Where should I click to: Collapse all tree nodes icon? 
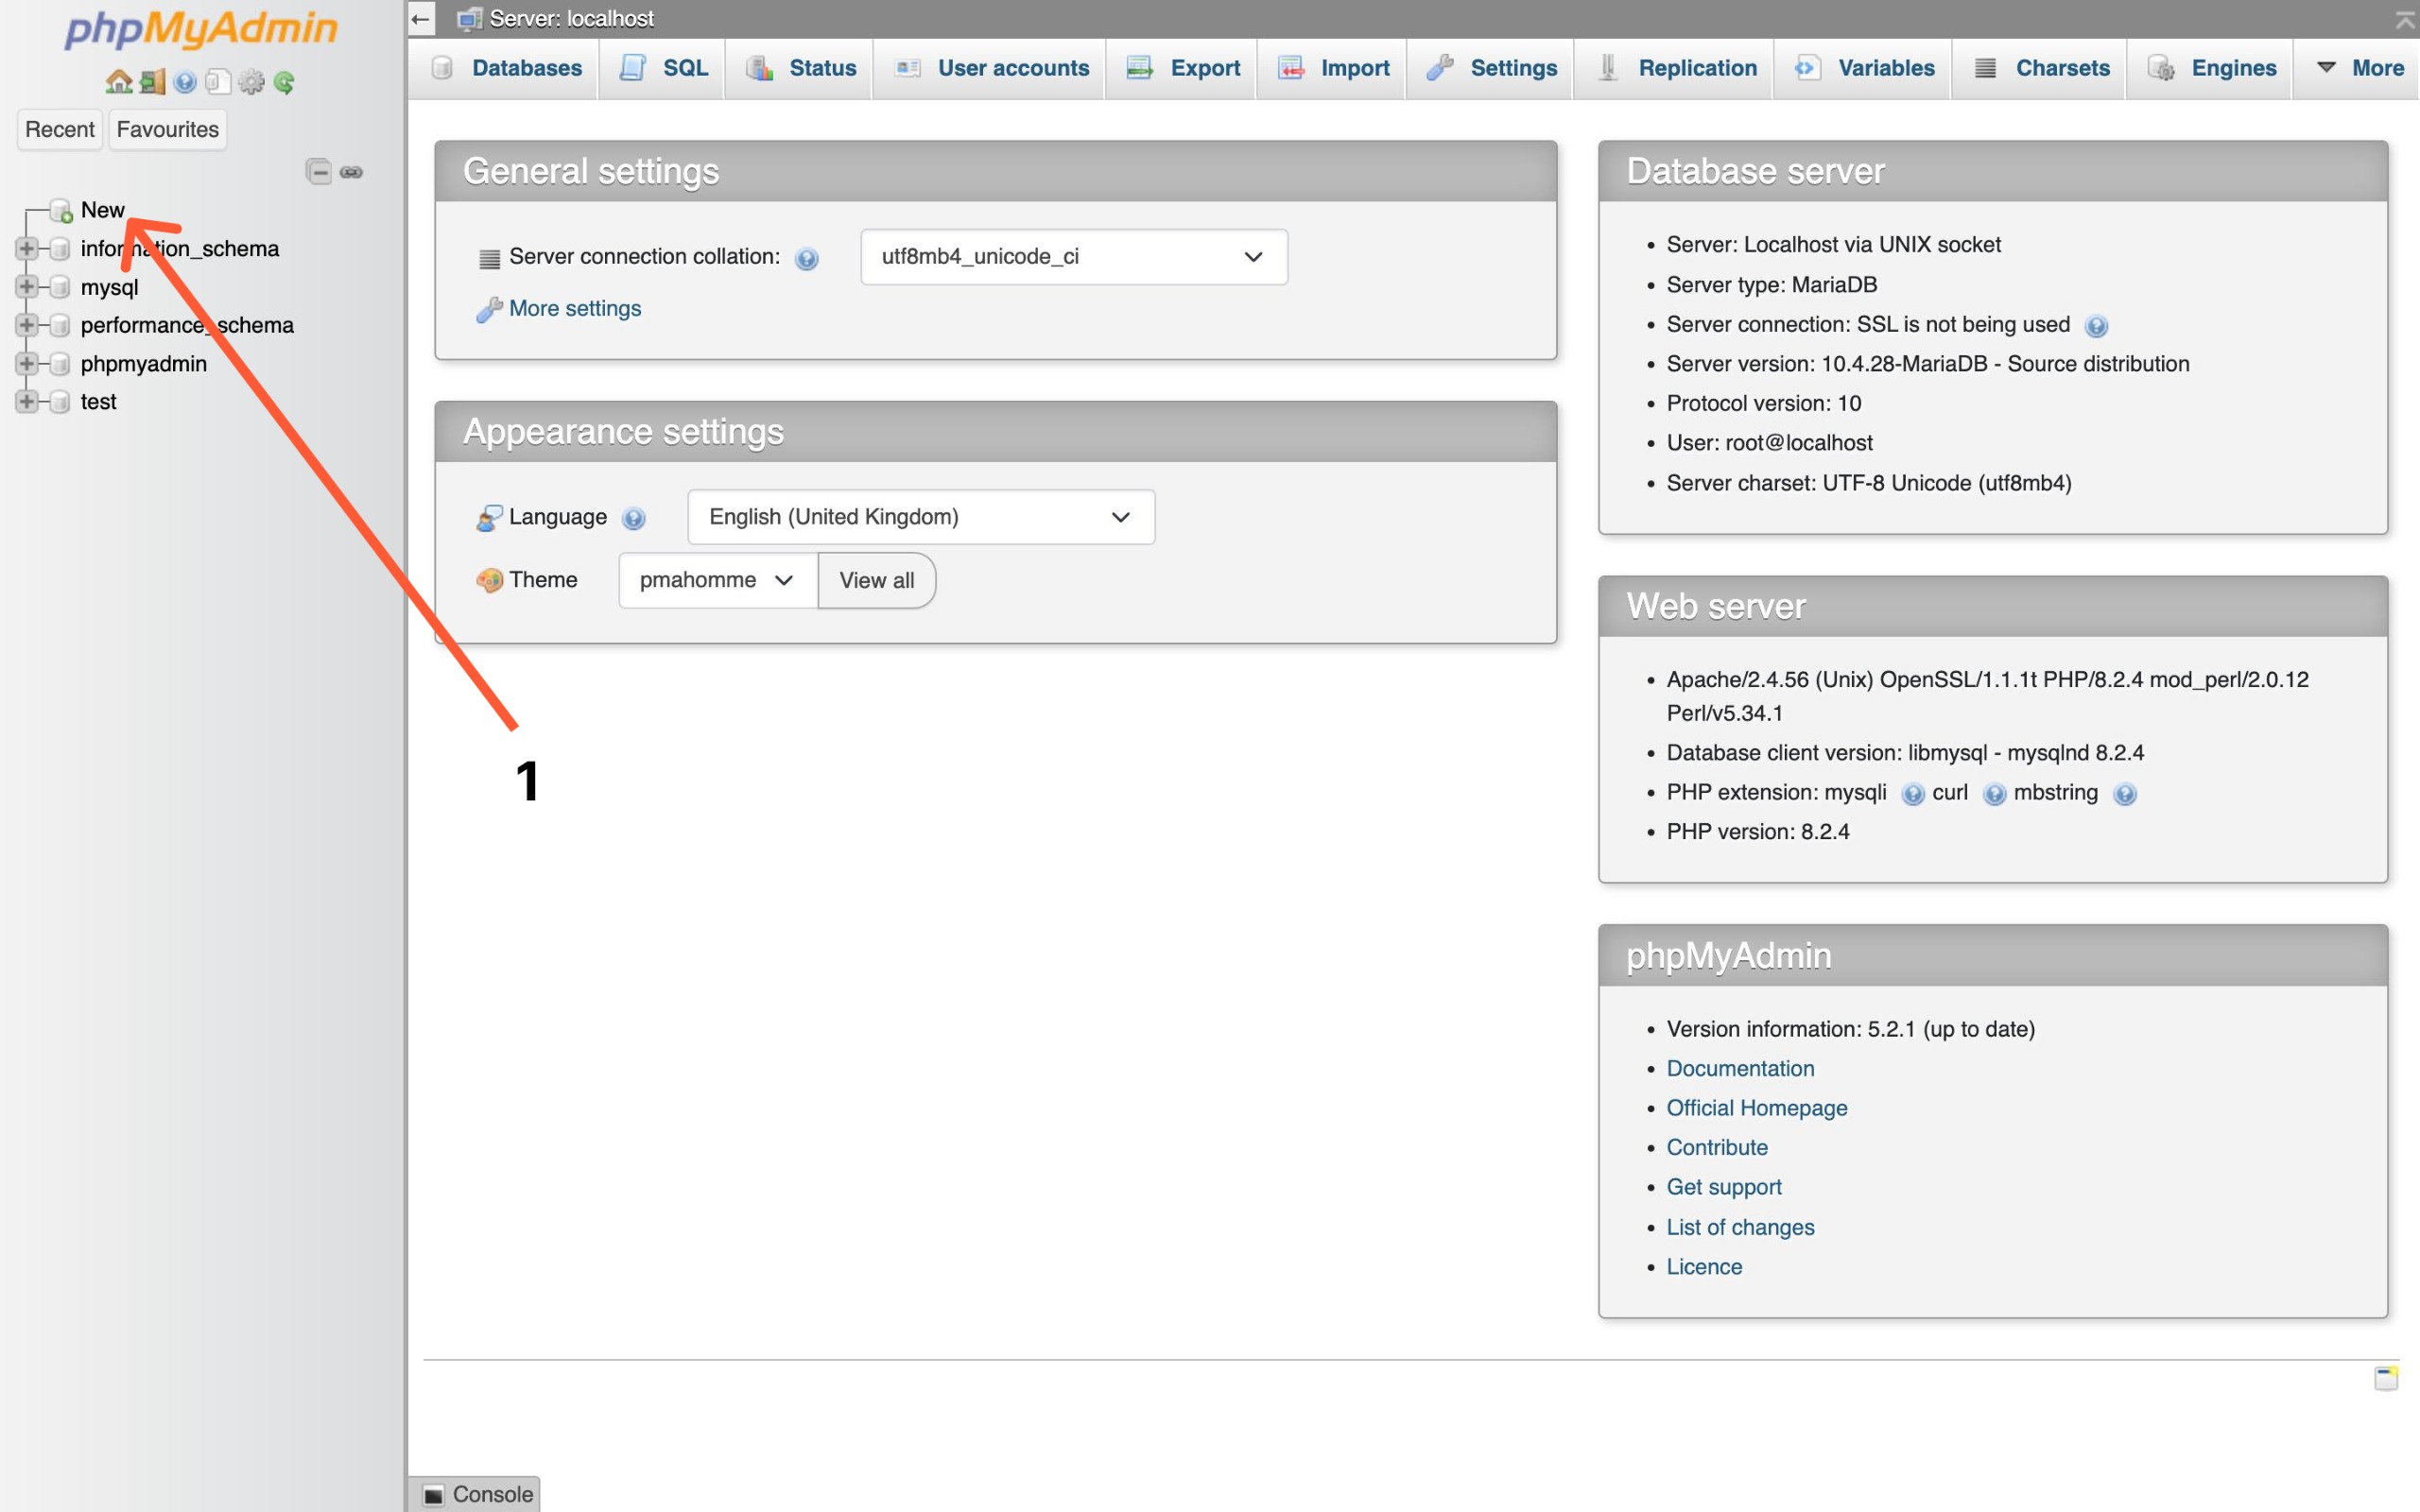pyautogui.click(x=318, y=172)
